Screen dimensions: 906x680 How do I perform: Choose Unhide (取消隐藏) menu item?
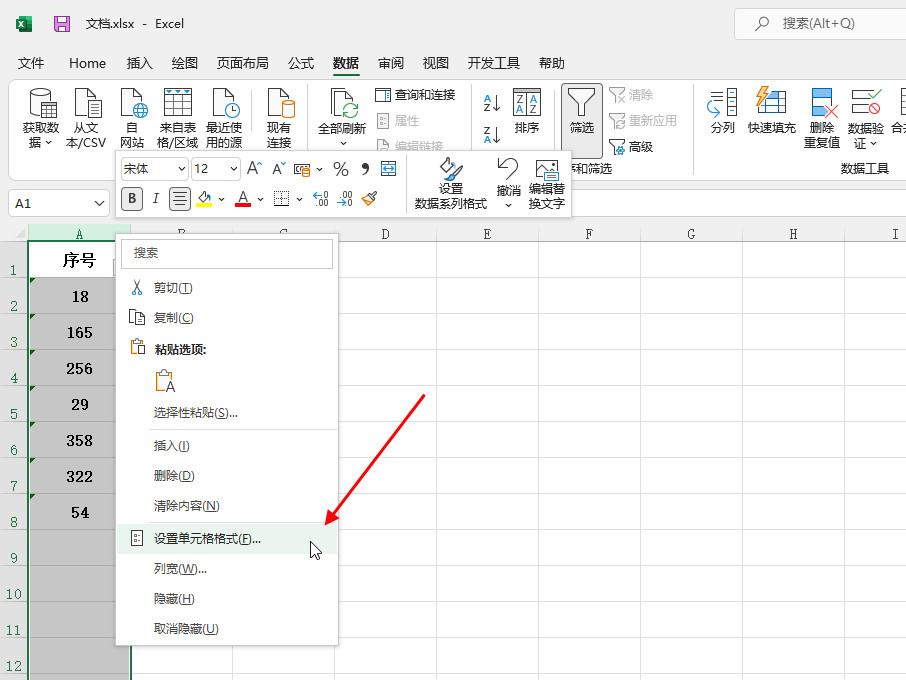click(x=226, y=629)
